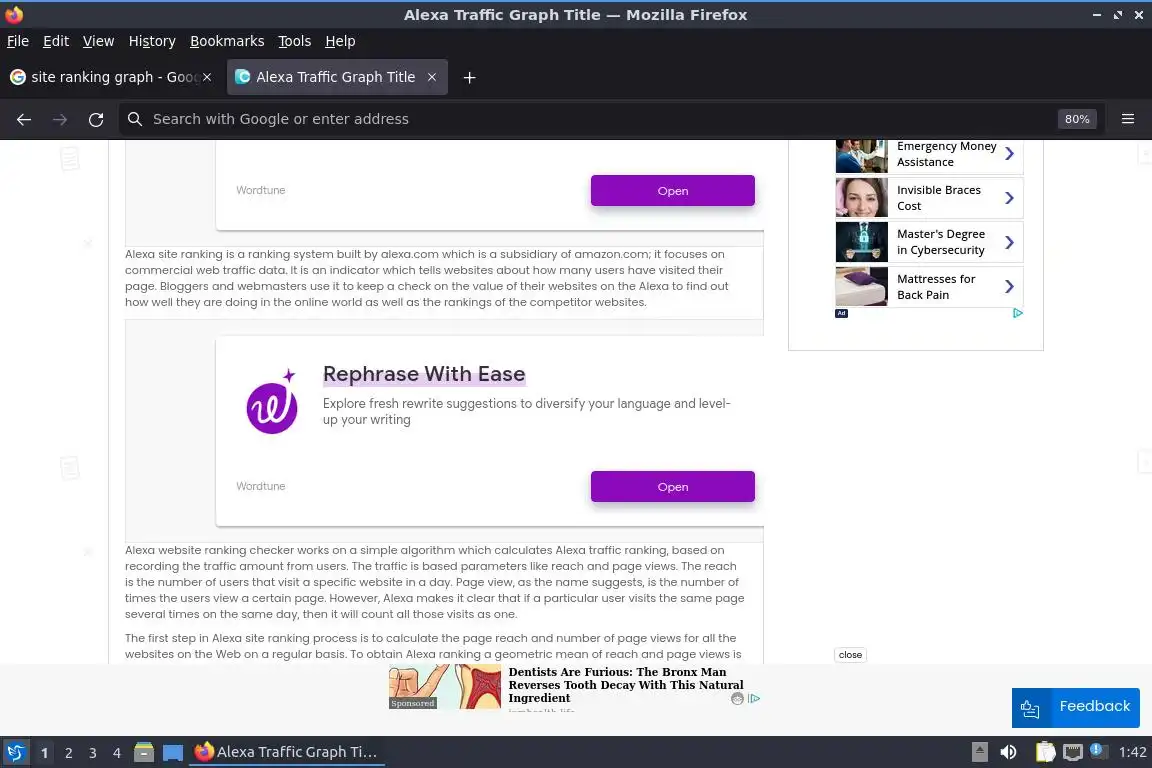
Task: Click the search magnifier icon in address bar
Action: coord(134,119)
